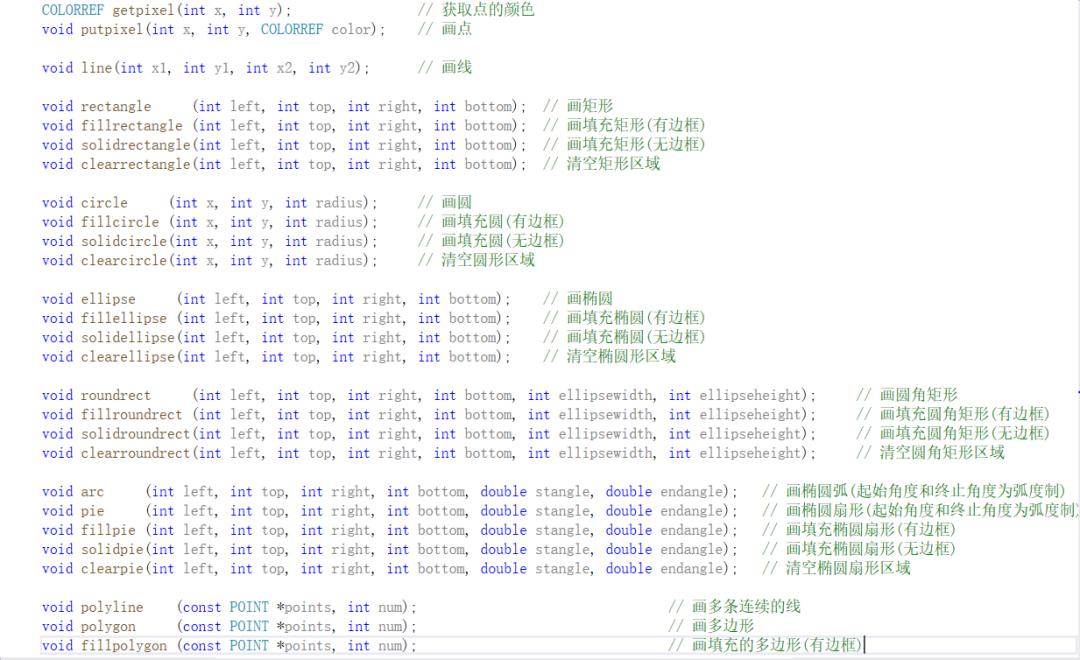
Task: Click the clearcircle function name
Action: 124,261
